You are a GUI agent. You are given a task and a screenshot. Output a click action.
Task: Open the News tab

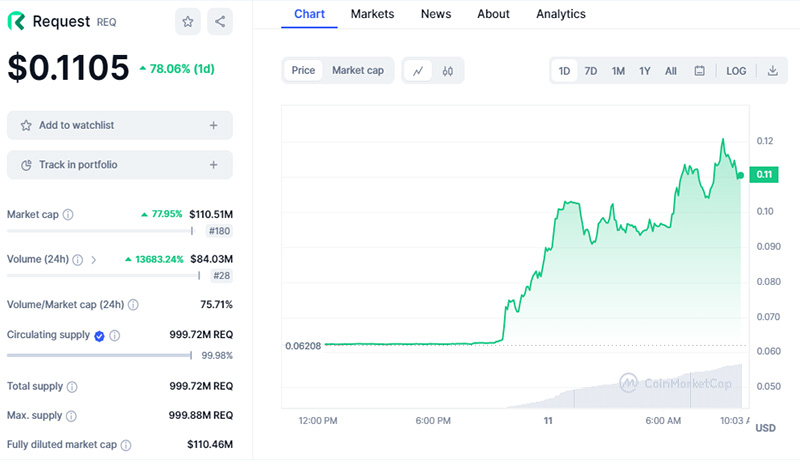coord(436,14)
